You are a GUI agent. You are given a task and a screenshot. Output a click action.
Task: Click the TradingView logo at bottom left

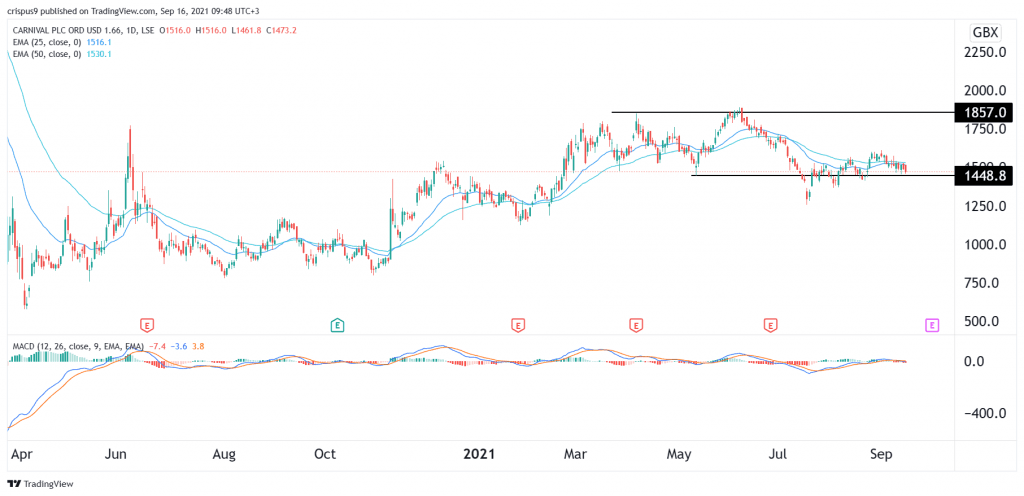(x=40, y=484)
